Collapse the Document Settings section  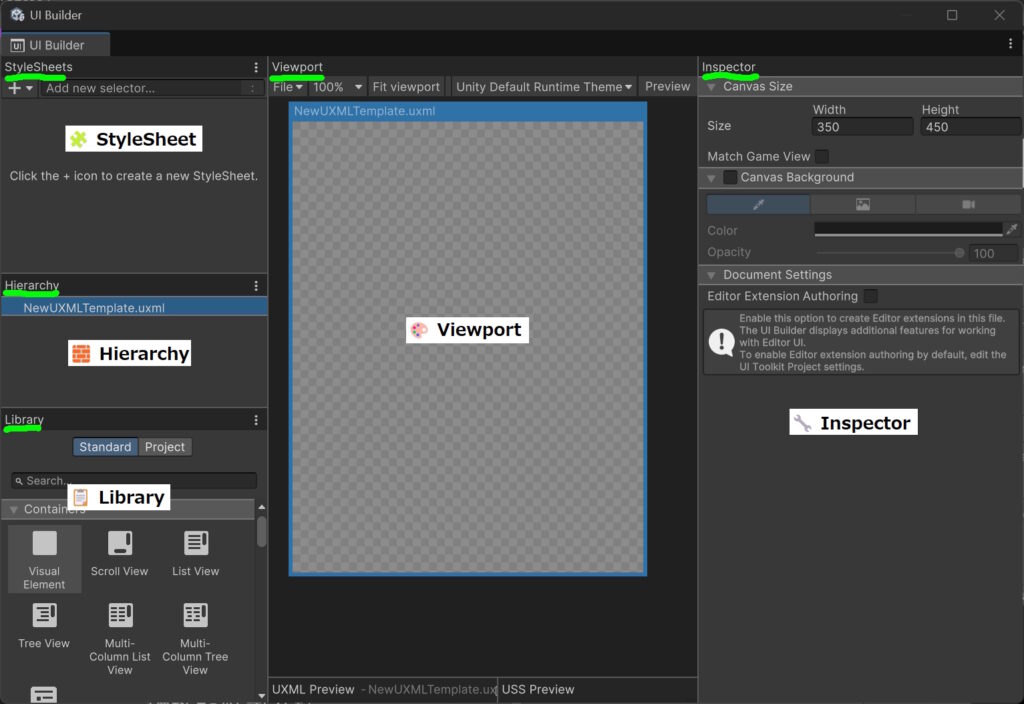(712, 275)
